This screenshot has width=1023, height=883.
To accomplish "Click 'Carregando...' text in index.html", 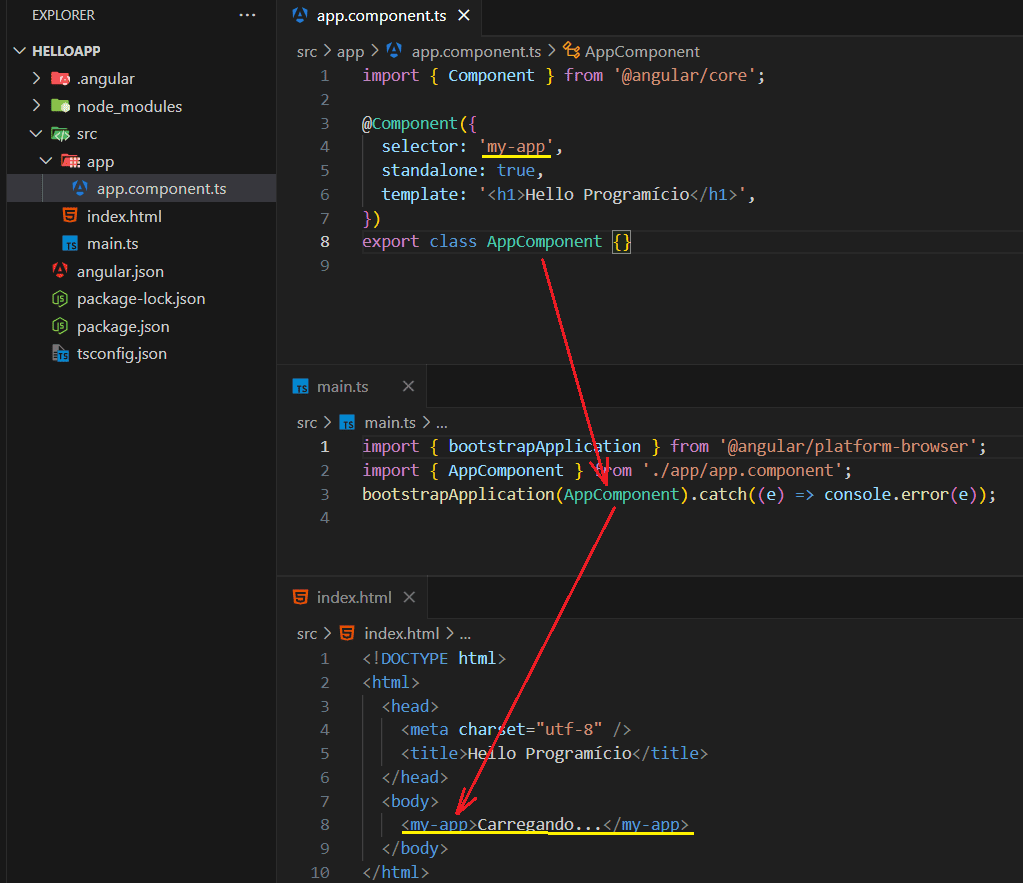I will pos(539,825).
